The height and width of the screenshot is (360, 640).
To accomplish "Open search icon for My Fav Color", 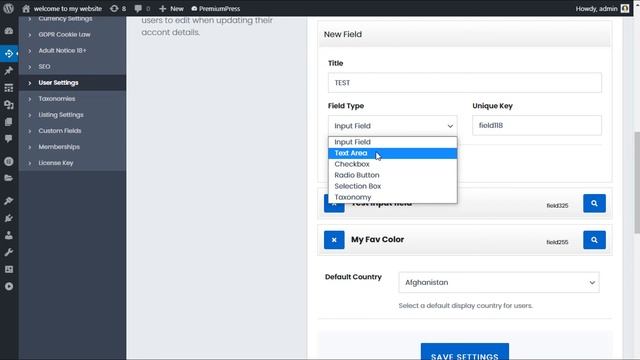I will pyautogui.click(x=594, y=240).
